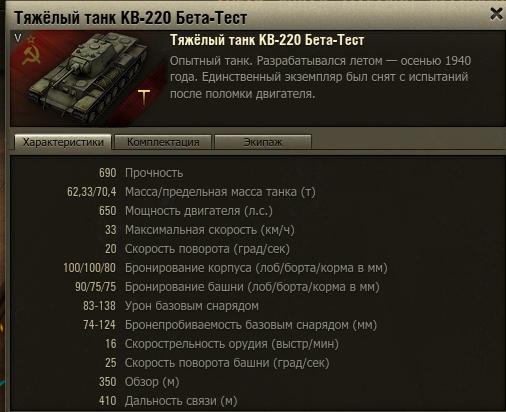The image size is (506, 412).
Task: Select the Бронирование корпуса stat line
Action: [225, 268]
